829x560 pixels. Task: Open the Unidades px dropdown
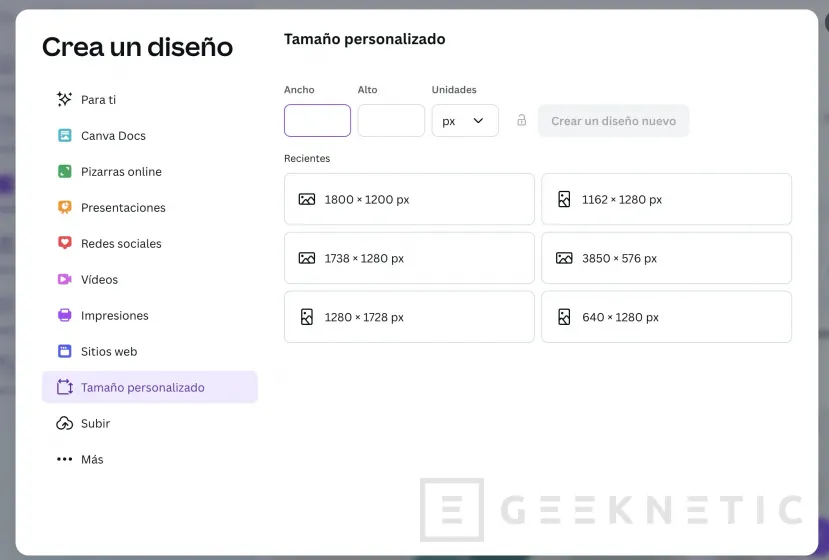tap(465, 121)
